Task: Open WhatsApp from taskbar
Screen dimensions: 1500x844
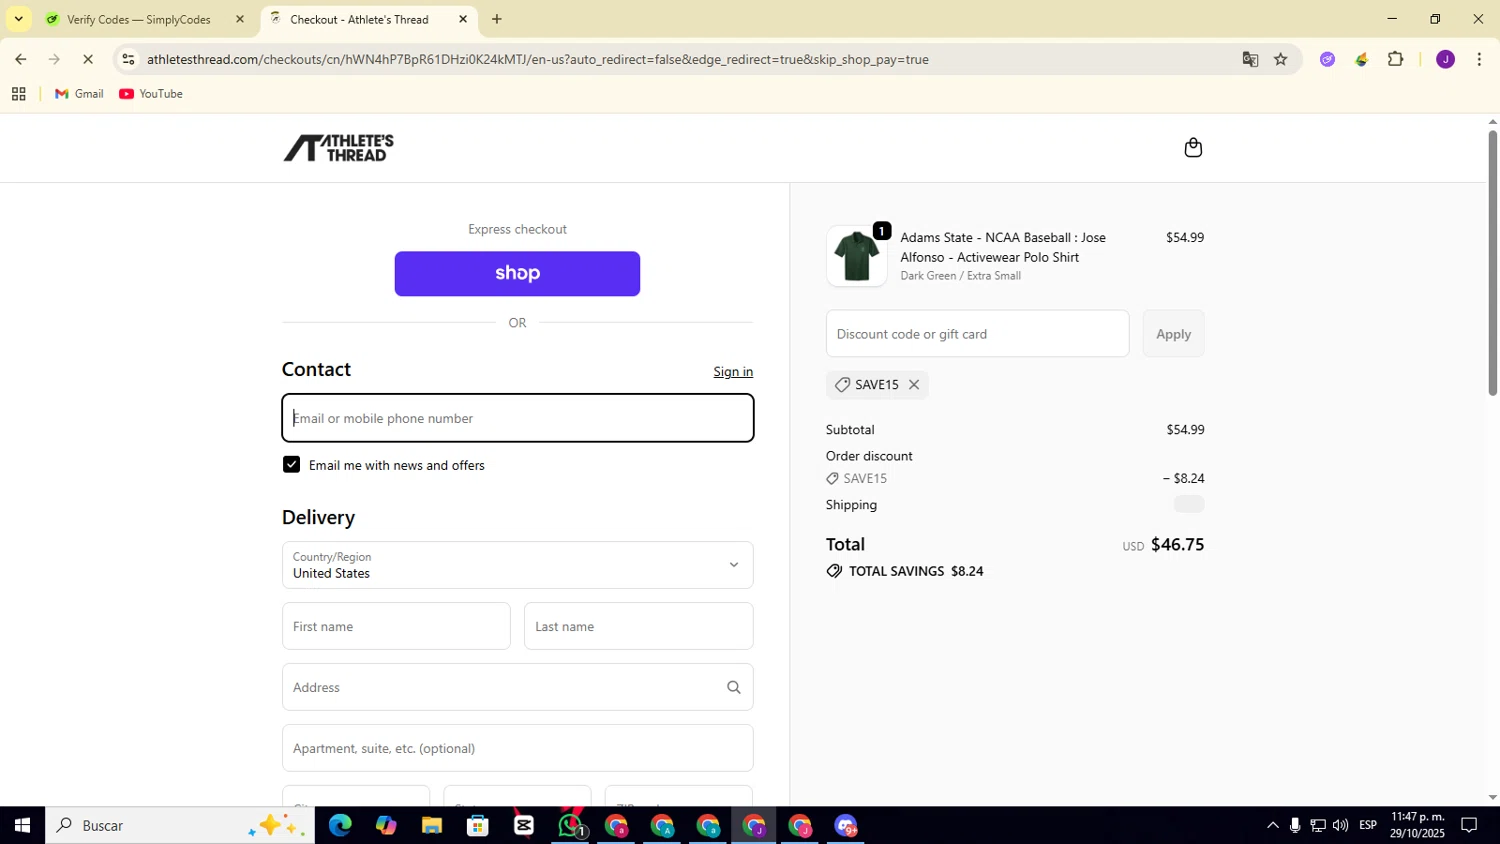Action: point(570,826)
